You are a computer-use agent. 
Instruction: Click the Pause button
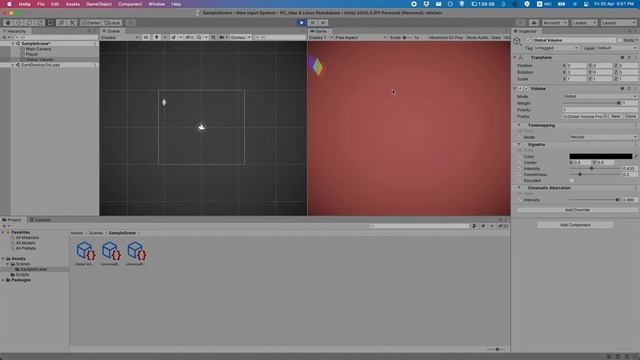click(x=313, y=23)
